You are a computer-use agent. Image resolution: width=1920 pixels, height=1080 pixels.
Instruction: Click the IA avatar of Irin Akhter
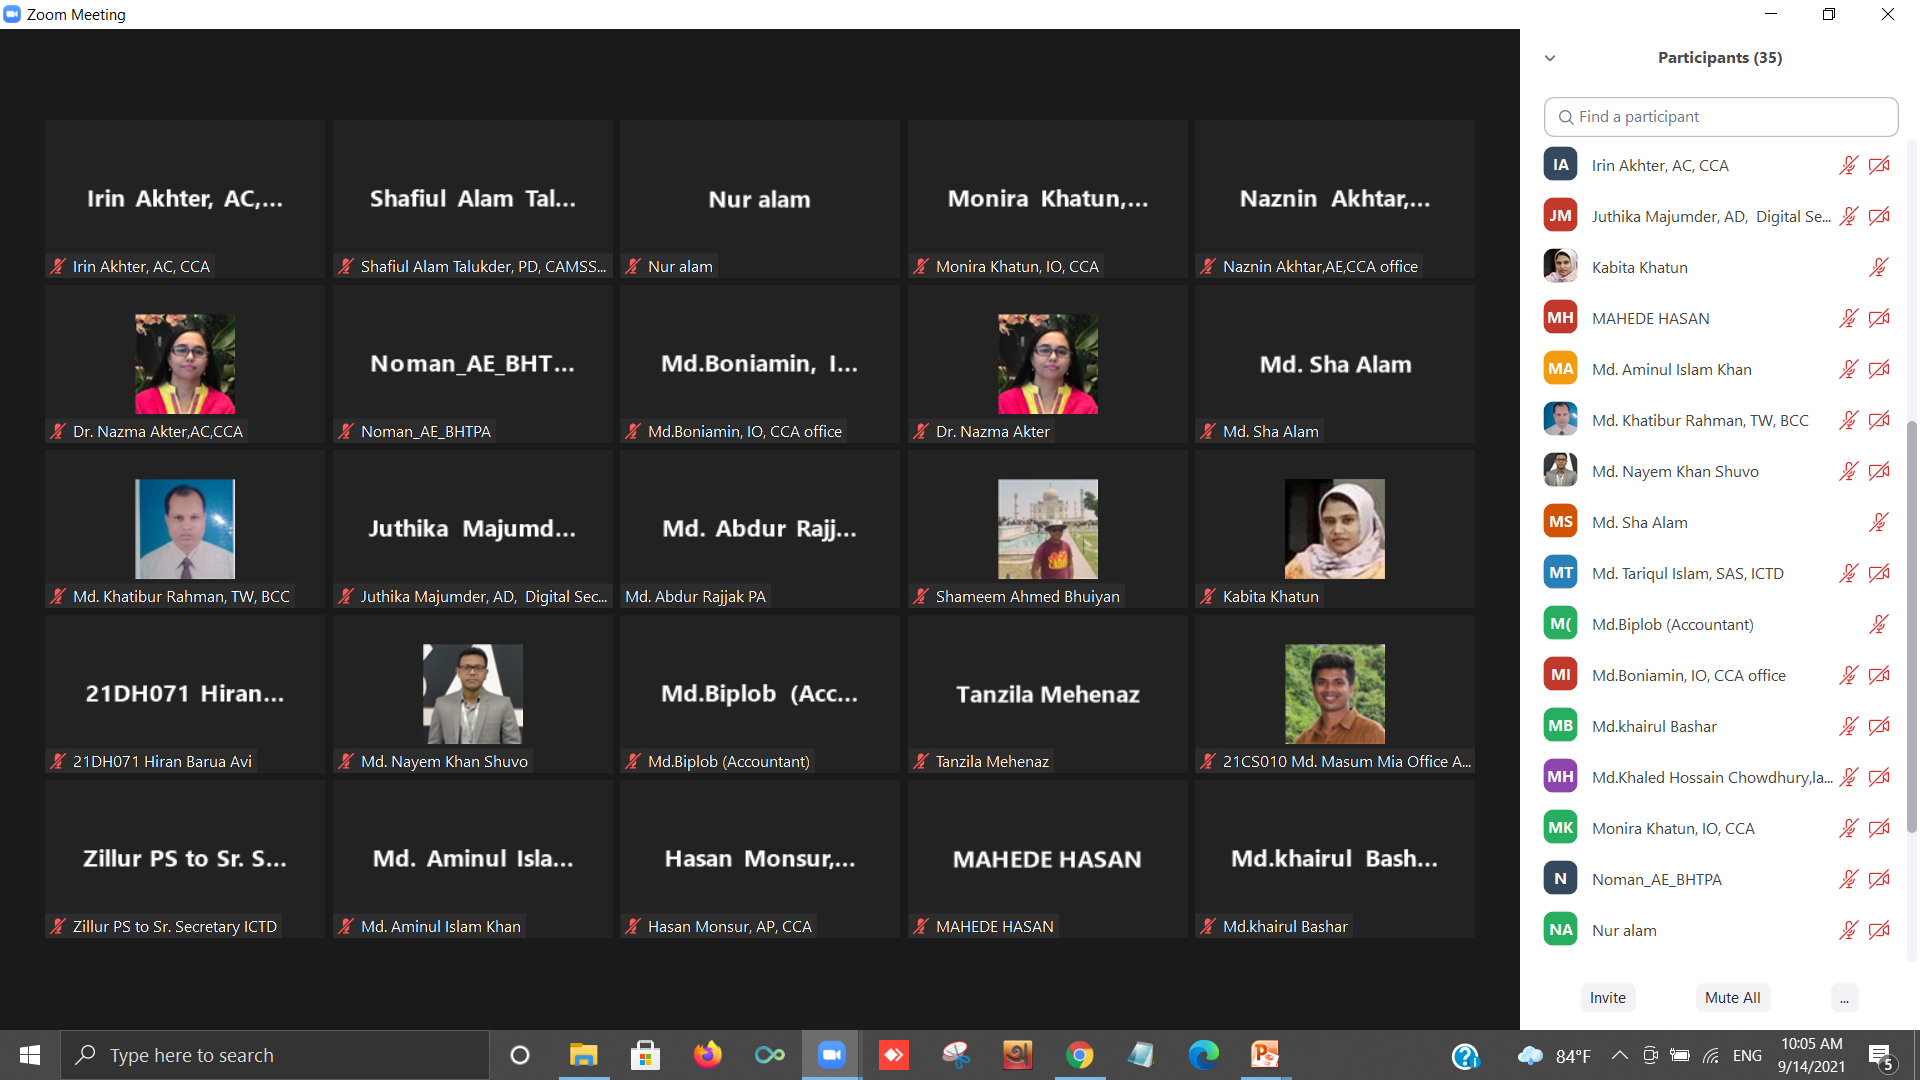click(x=1560, y=164)
